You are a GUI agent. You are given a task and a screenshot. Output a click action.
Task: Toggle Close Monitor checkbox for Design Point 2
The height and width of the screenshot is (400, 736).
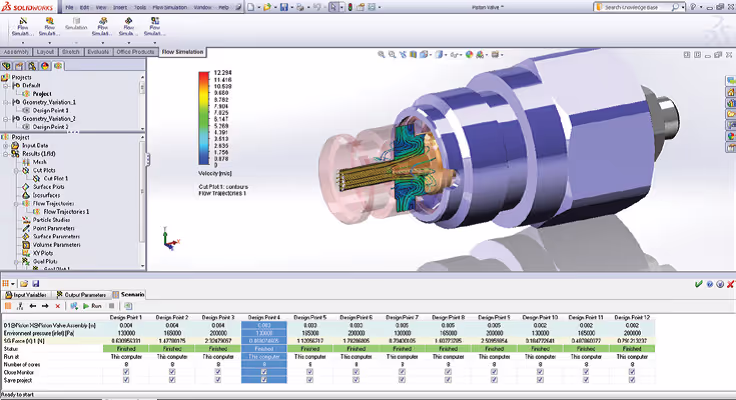click(172, 372)
